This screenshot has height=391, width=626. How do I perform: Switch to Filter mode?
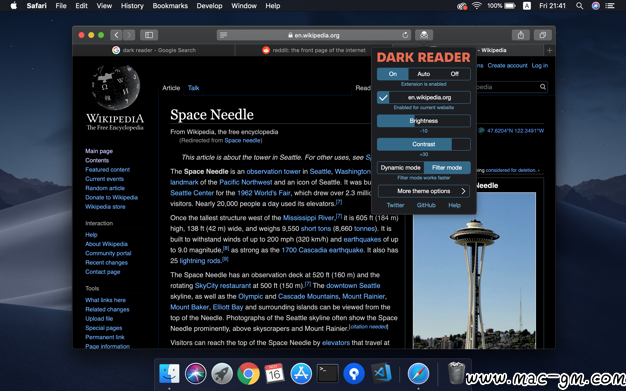(x=447, y=168)
